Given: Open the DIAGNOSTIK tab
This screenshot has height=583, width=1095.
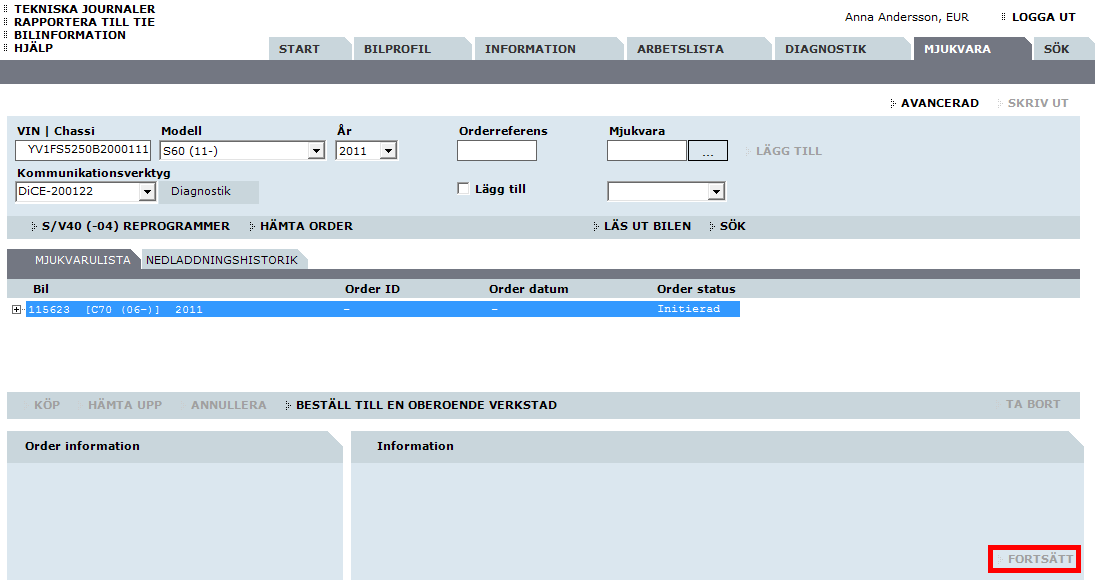Looking at the screenshot, I should pos(842,49).
